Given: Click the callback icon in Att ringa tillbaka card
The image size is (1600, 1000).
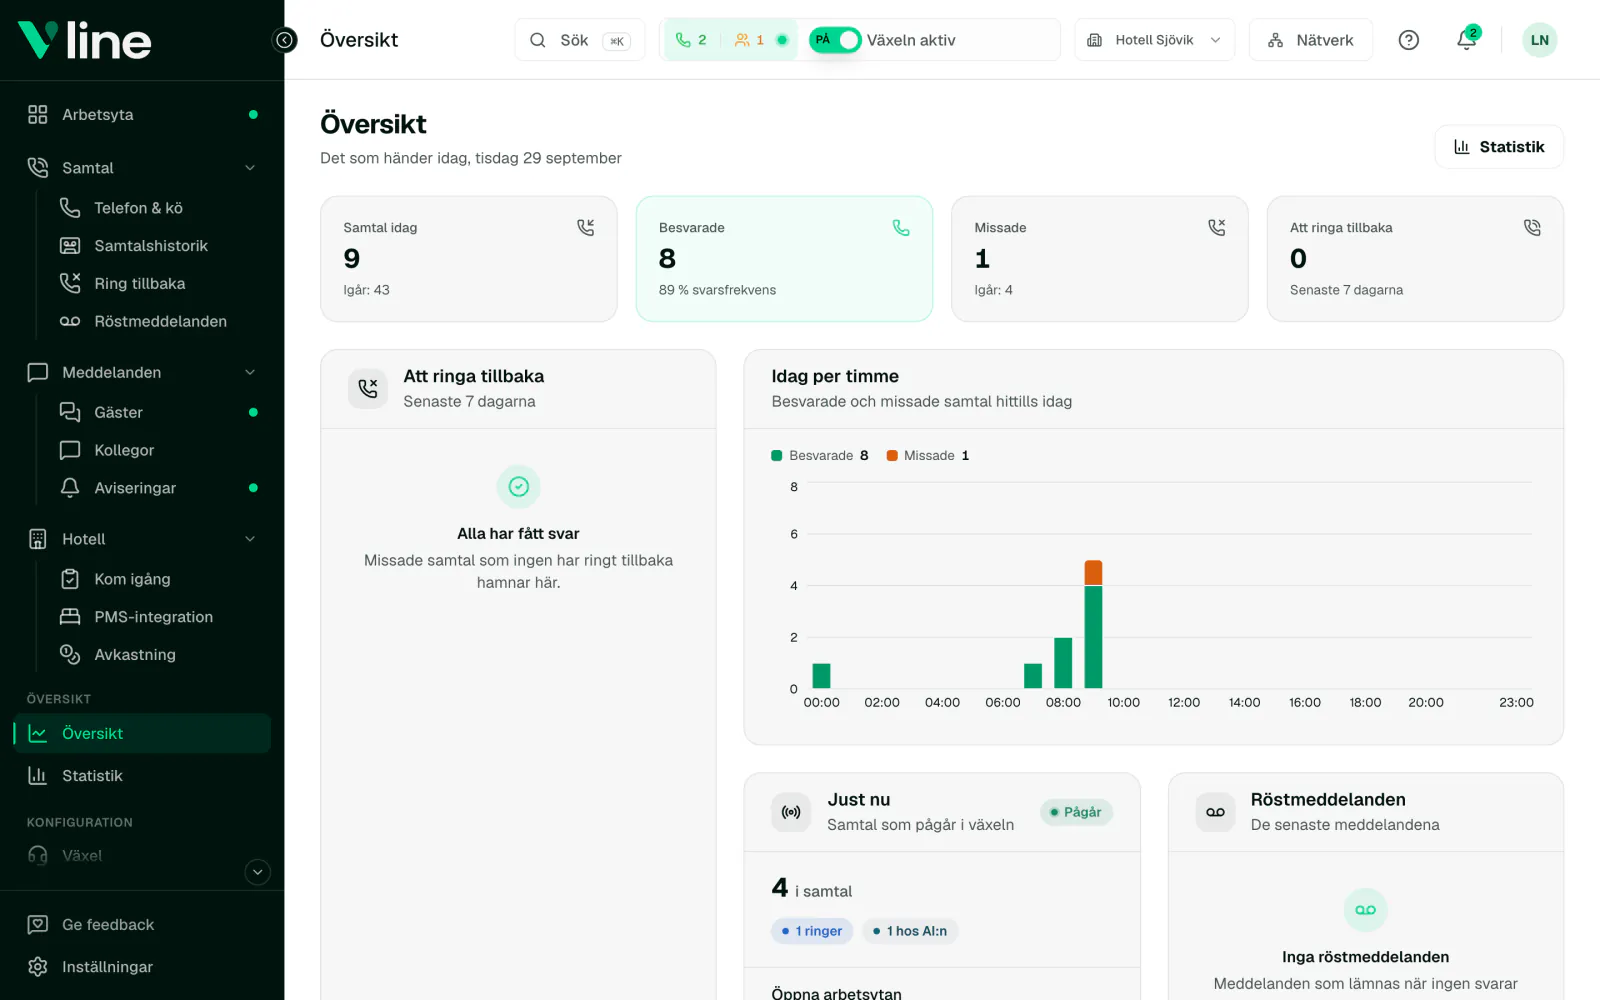Looking at the screenshot, I should coord(1532,228).
